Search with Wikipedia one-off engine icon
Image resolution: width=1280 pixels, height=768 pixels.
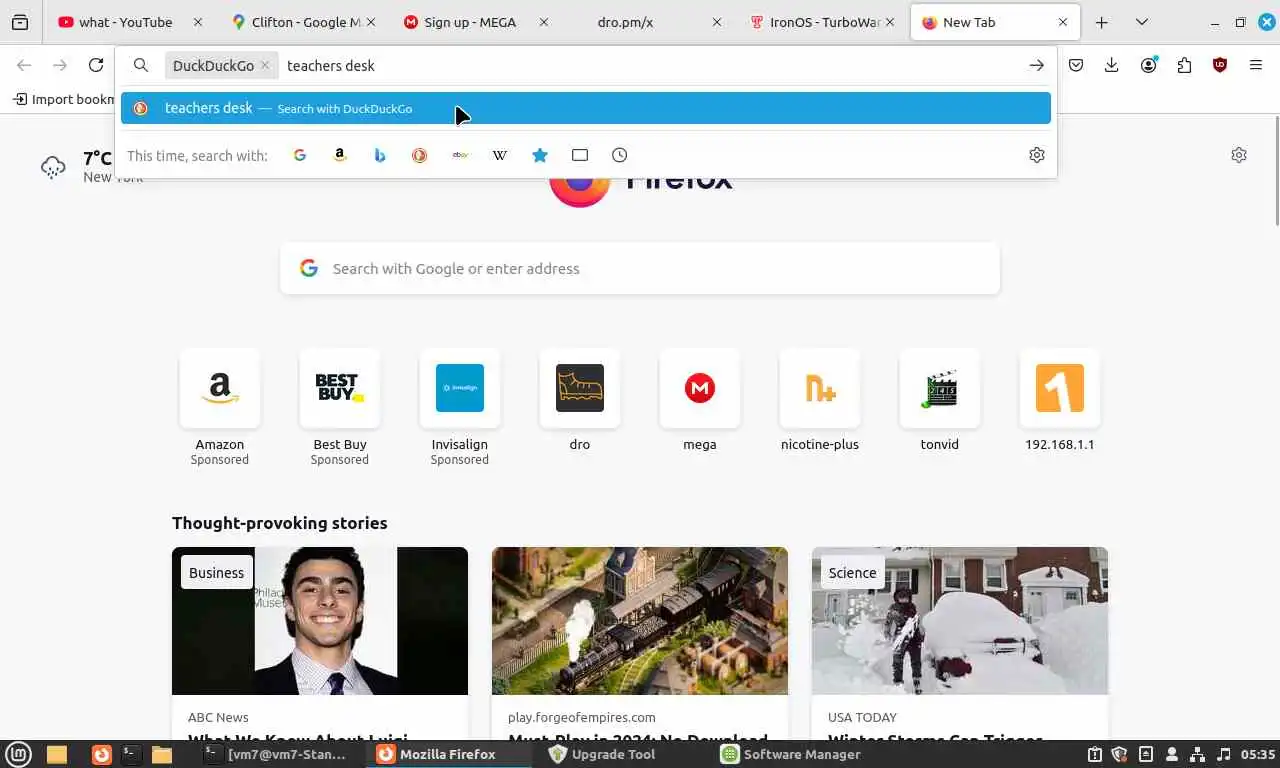pos(500,155)
